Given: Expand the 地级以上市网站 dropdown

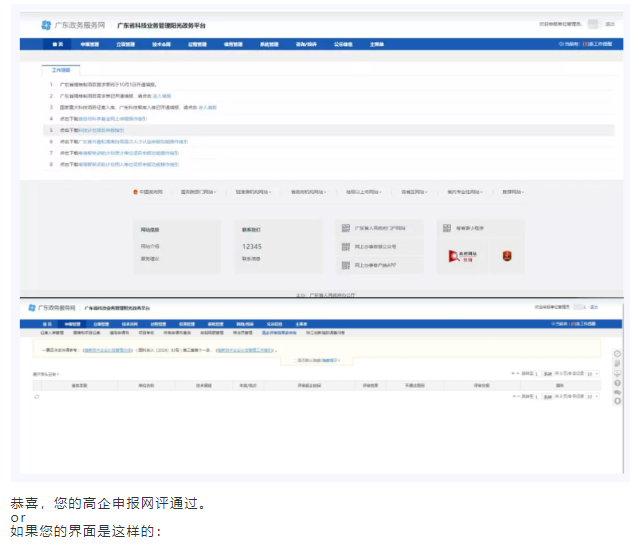Looking at the screenshot, I should click(364, 192).
